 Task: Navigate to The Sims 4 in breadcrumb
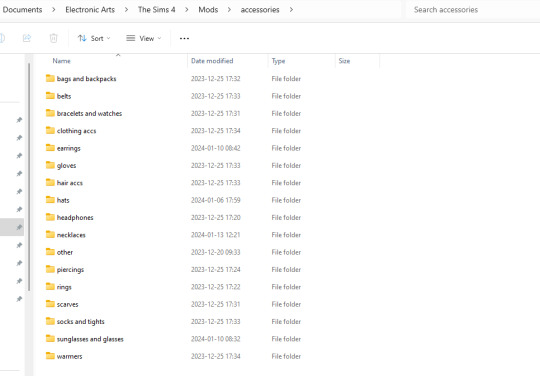point(157,10)
